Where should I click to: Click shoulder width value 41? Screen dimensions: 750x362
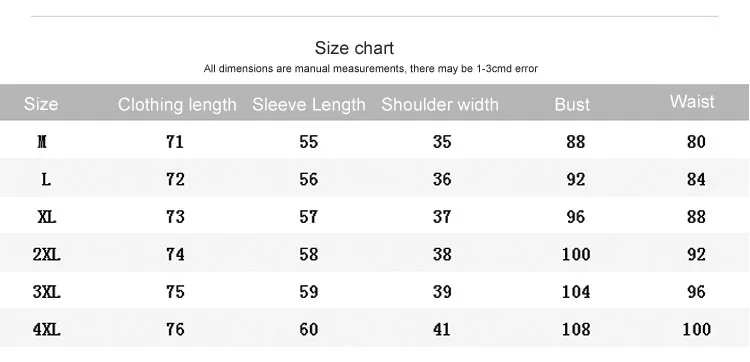click(441, 329)
